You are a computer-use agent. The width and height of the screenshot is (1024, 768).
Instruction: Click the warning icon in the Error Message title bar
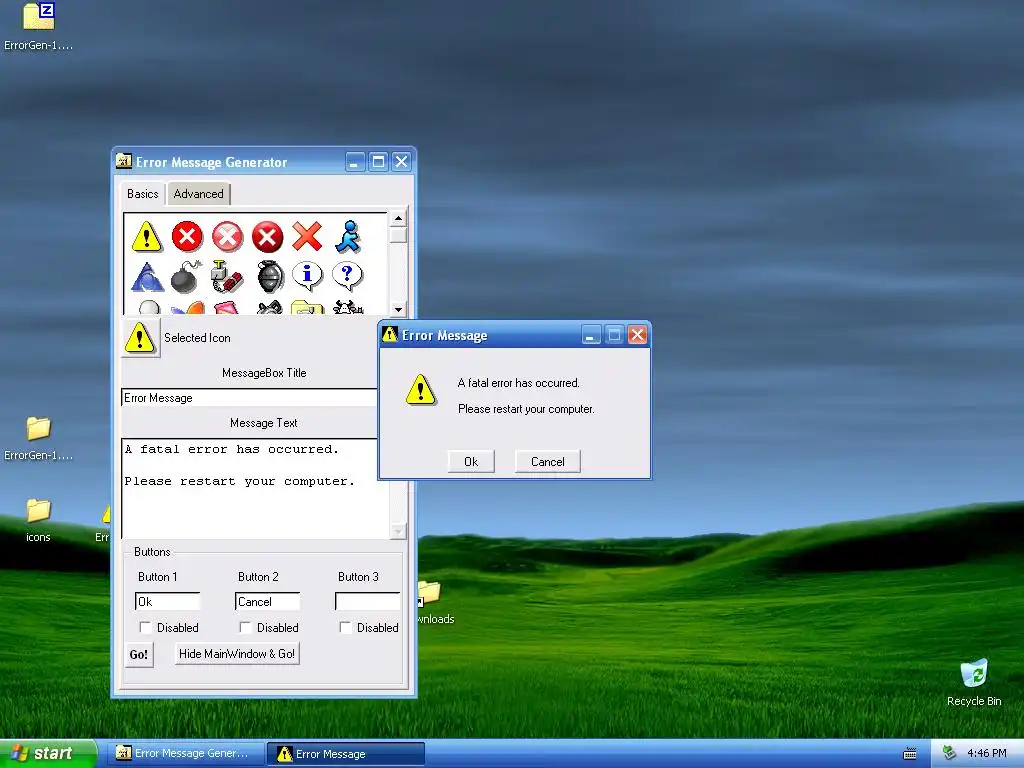tap(390, 335)
